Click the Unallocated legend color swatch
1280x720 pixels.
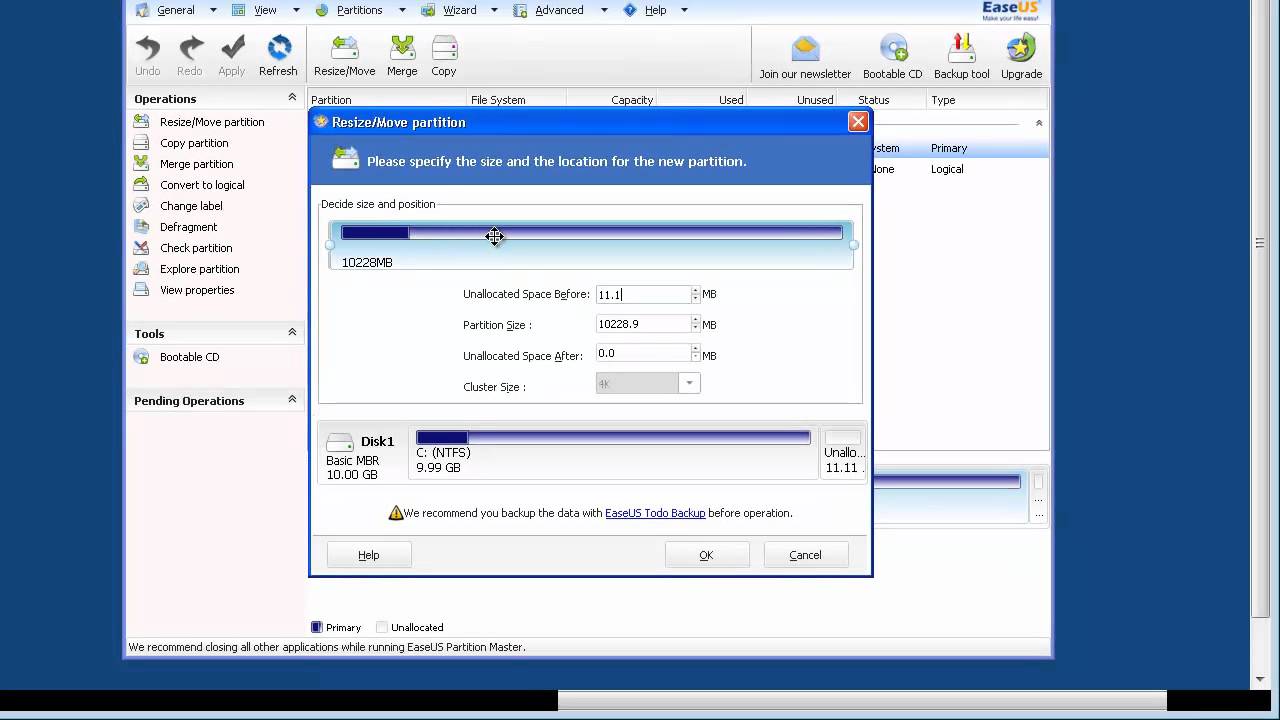point(382,628)
